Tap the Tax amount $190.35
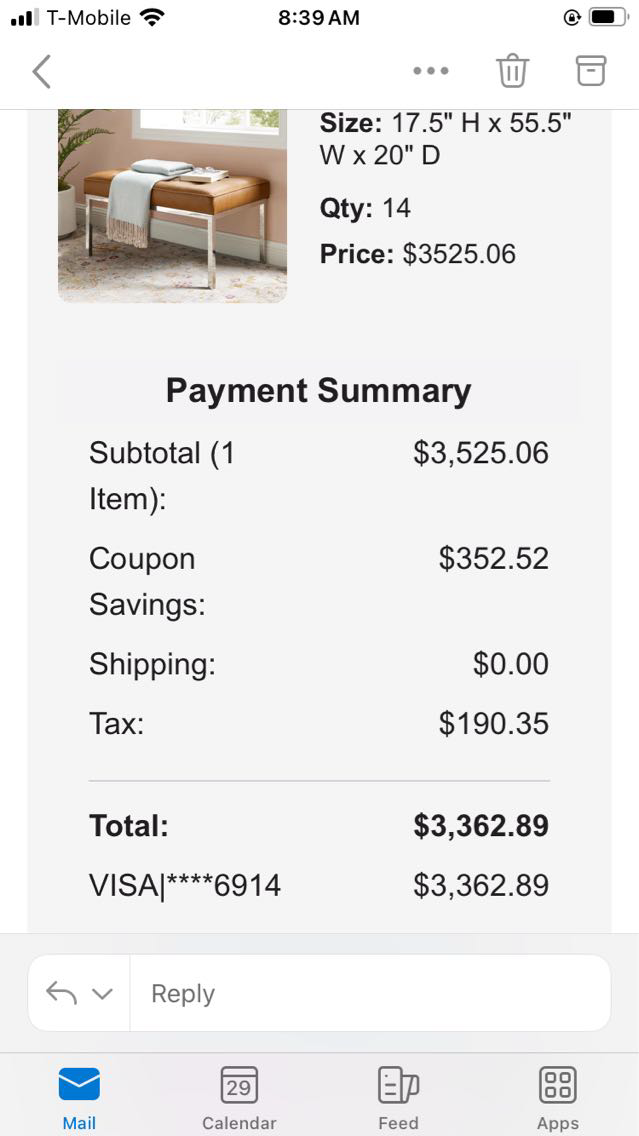Viewport: 639px width, 1136px height. (x=494, y=723)
